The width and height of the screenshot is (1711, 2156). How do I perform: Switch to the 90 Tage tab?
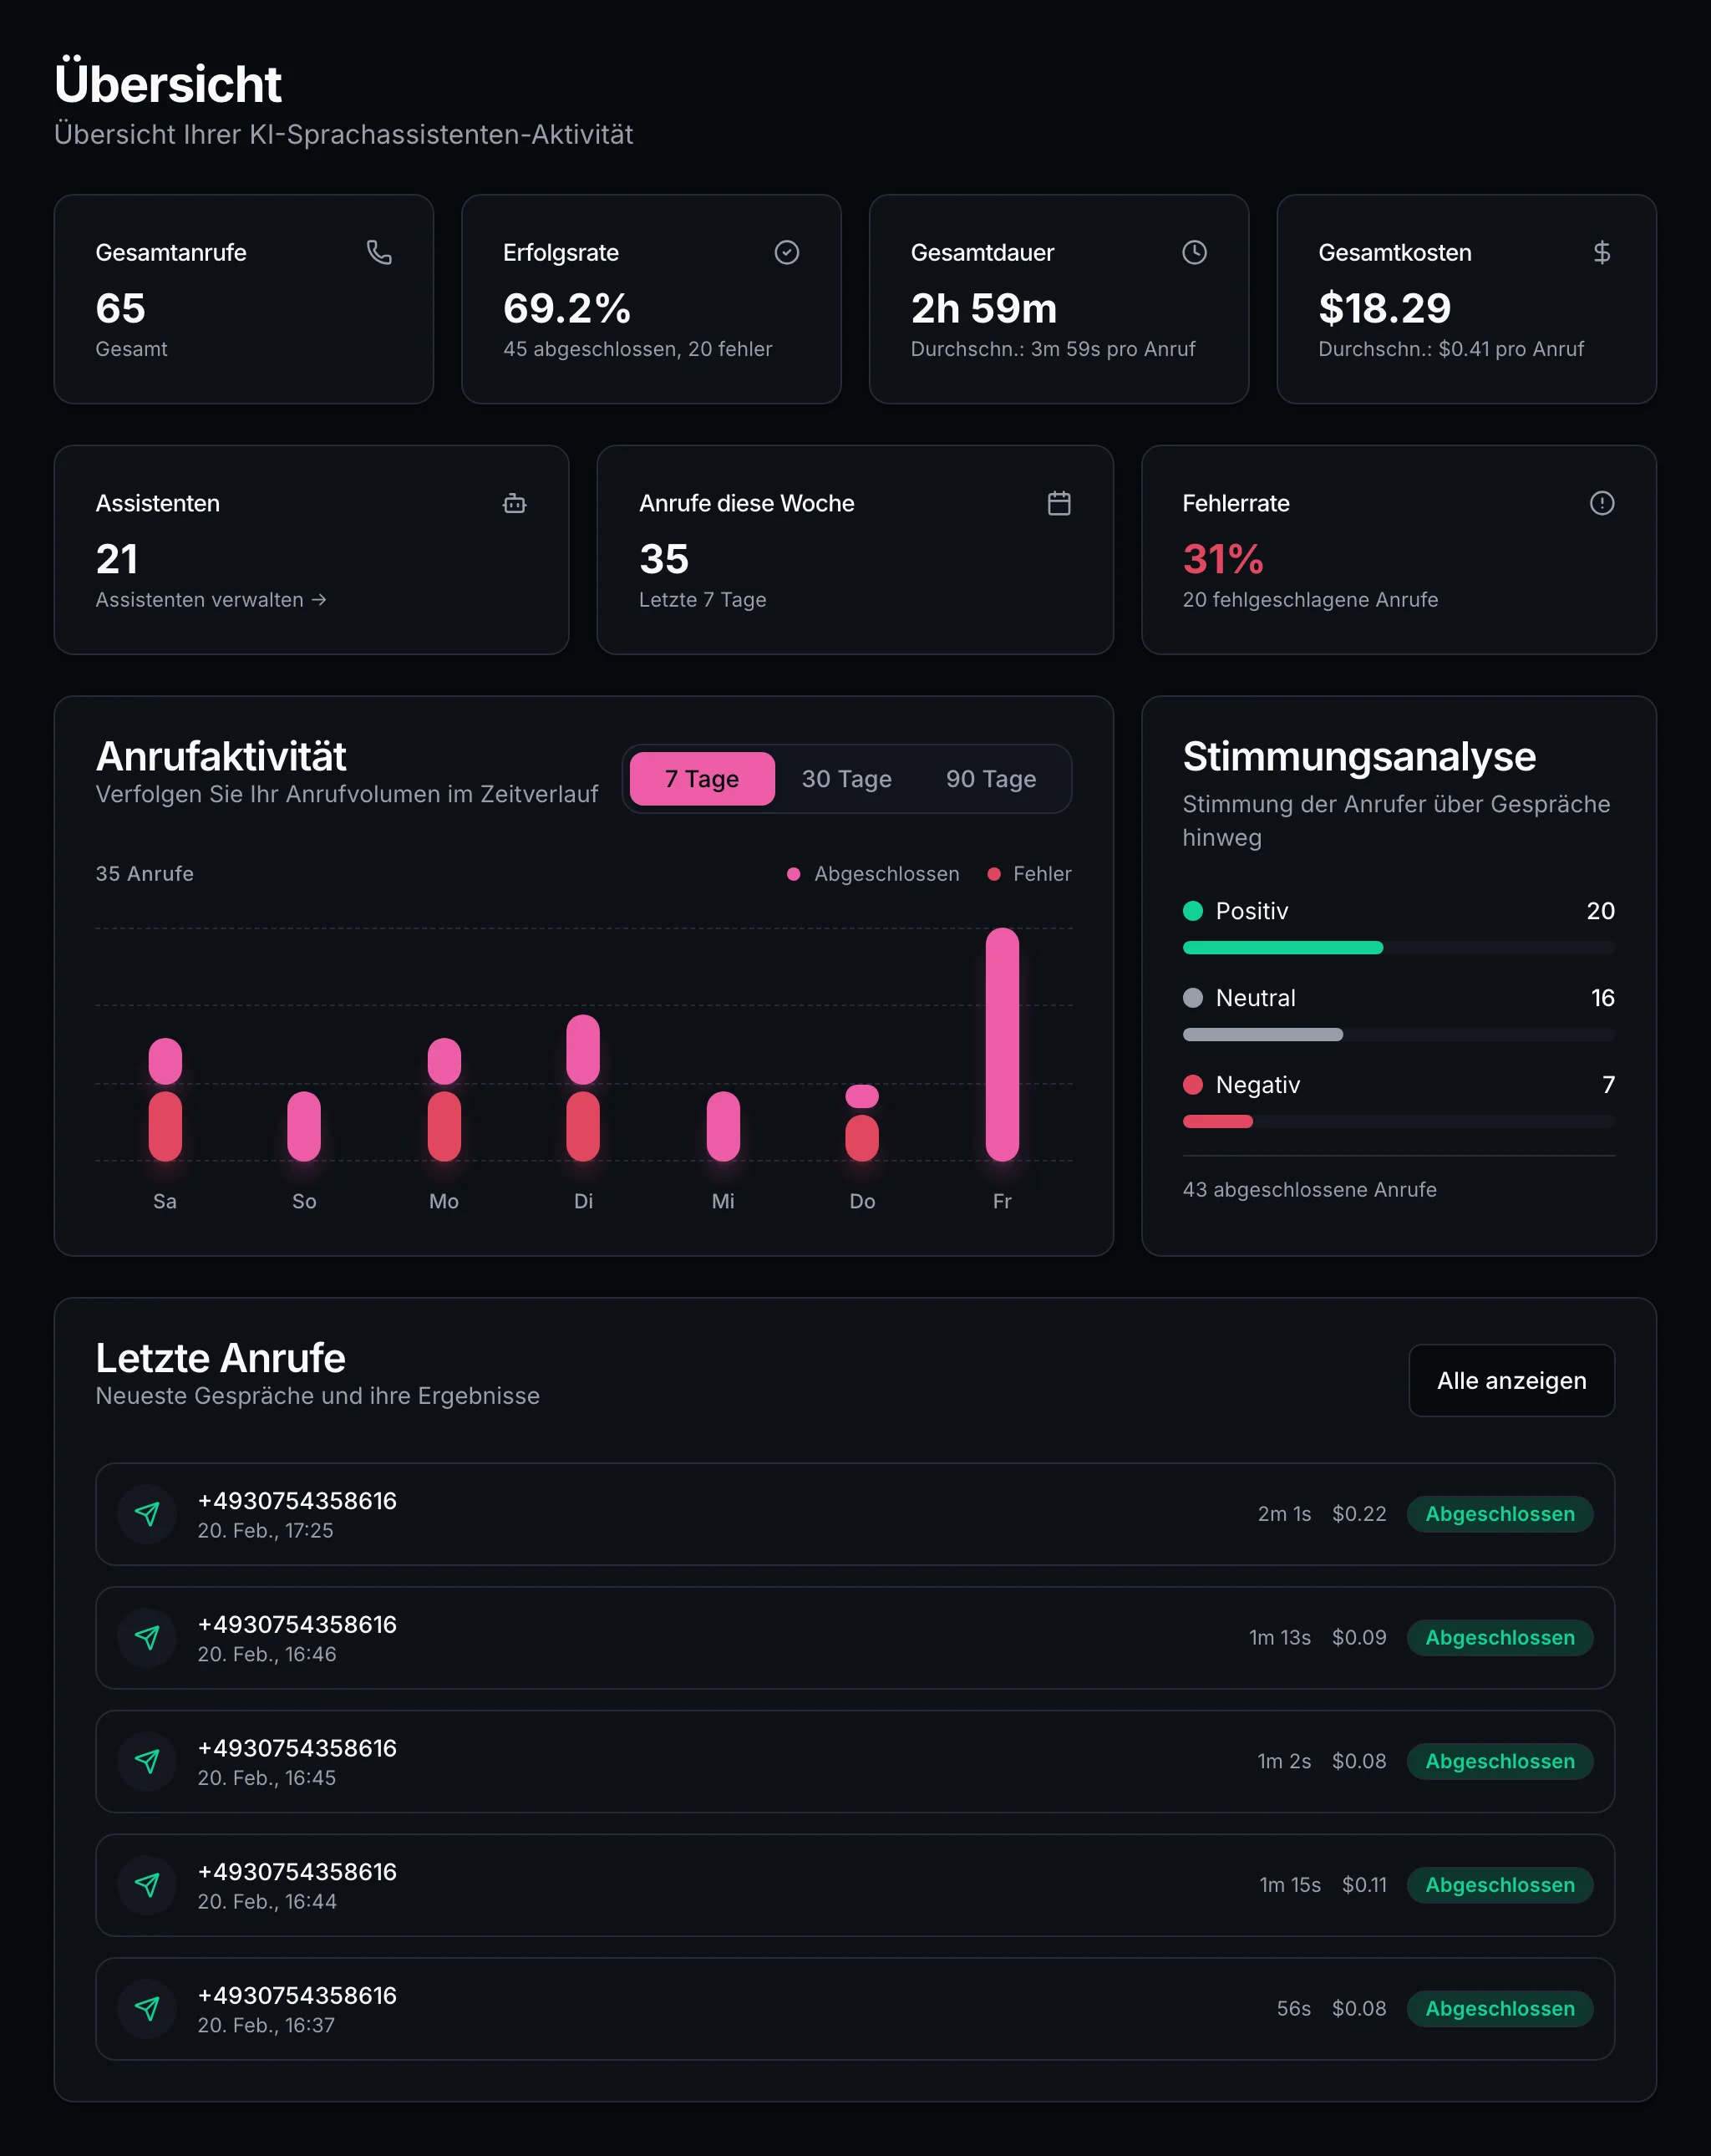click(x=990, y=779)
